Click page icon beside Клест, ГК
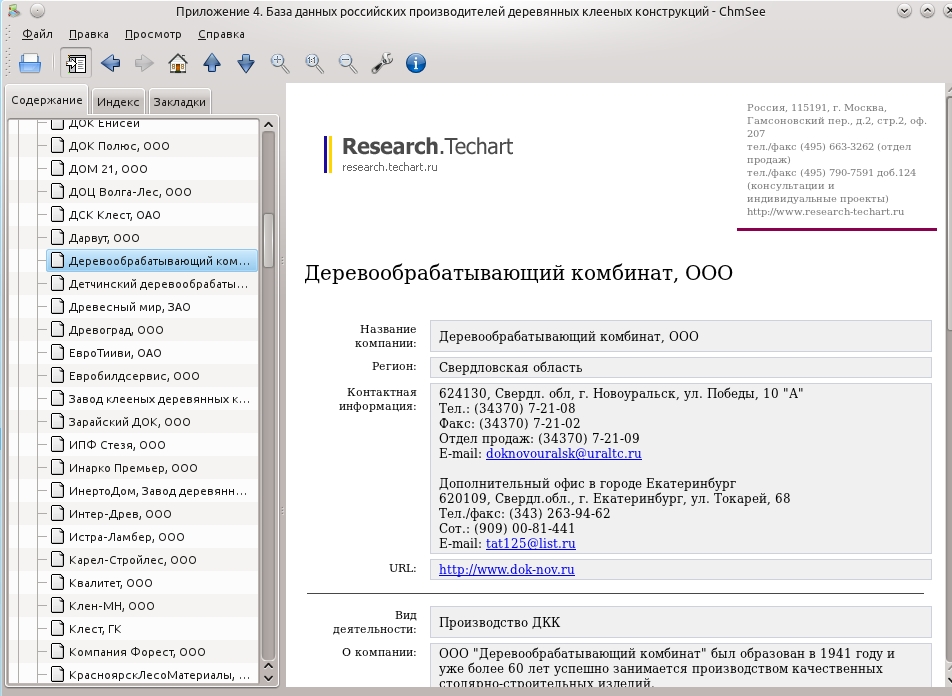Viewport: 952px width, 696px height. (x=57, y=629)
